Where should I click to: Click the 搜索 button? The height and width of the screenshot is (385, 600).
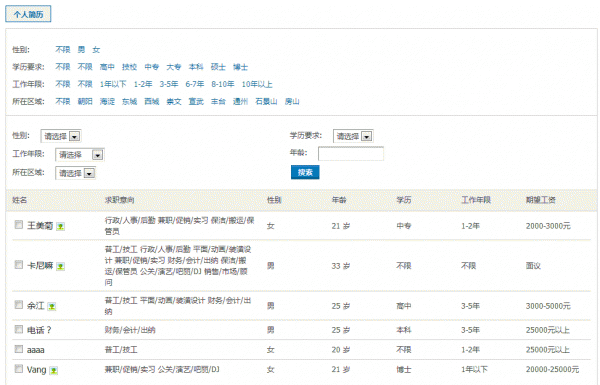[305, 172]
